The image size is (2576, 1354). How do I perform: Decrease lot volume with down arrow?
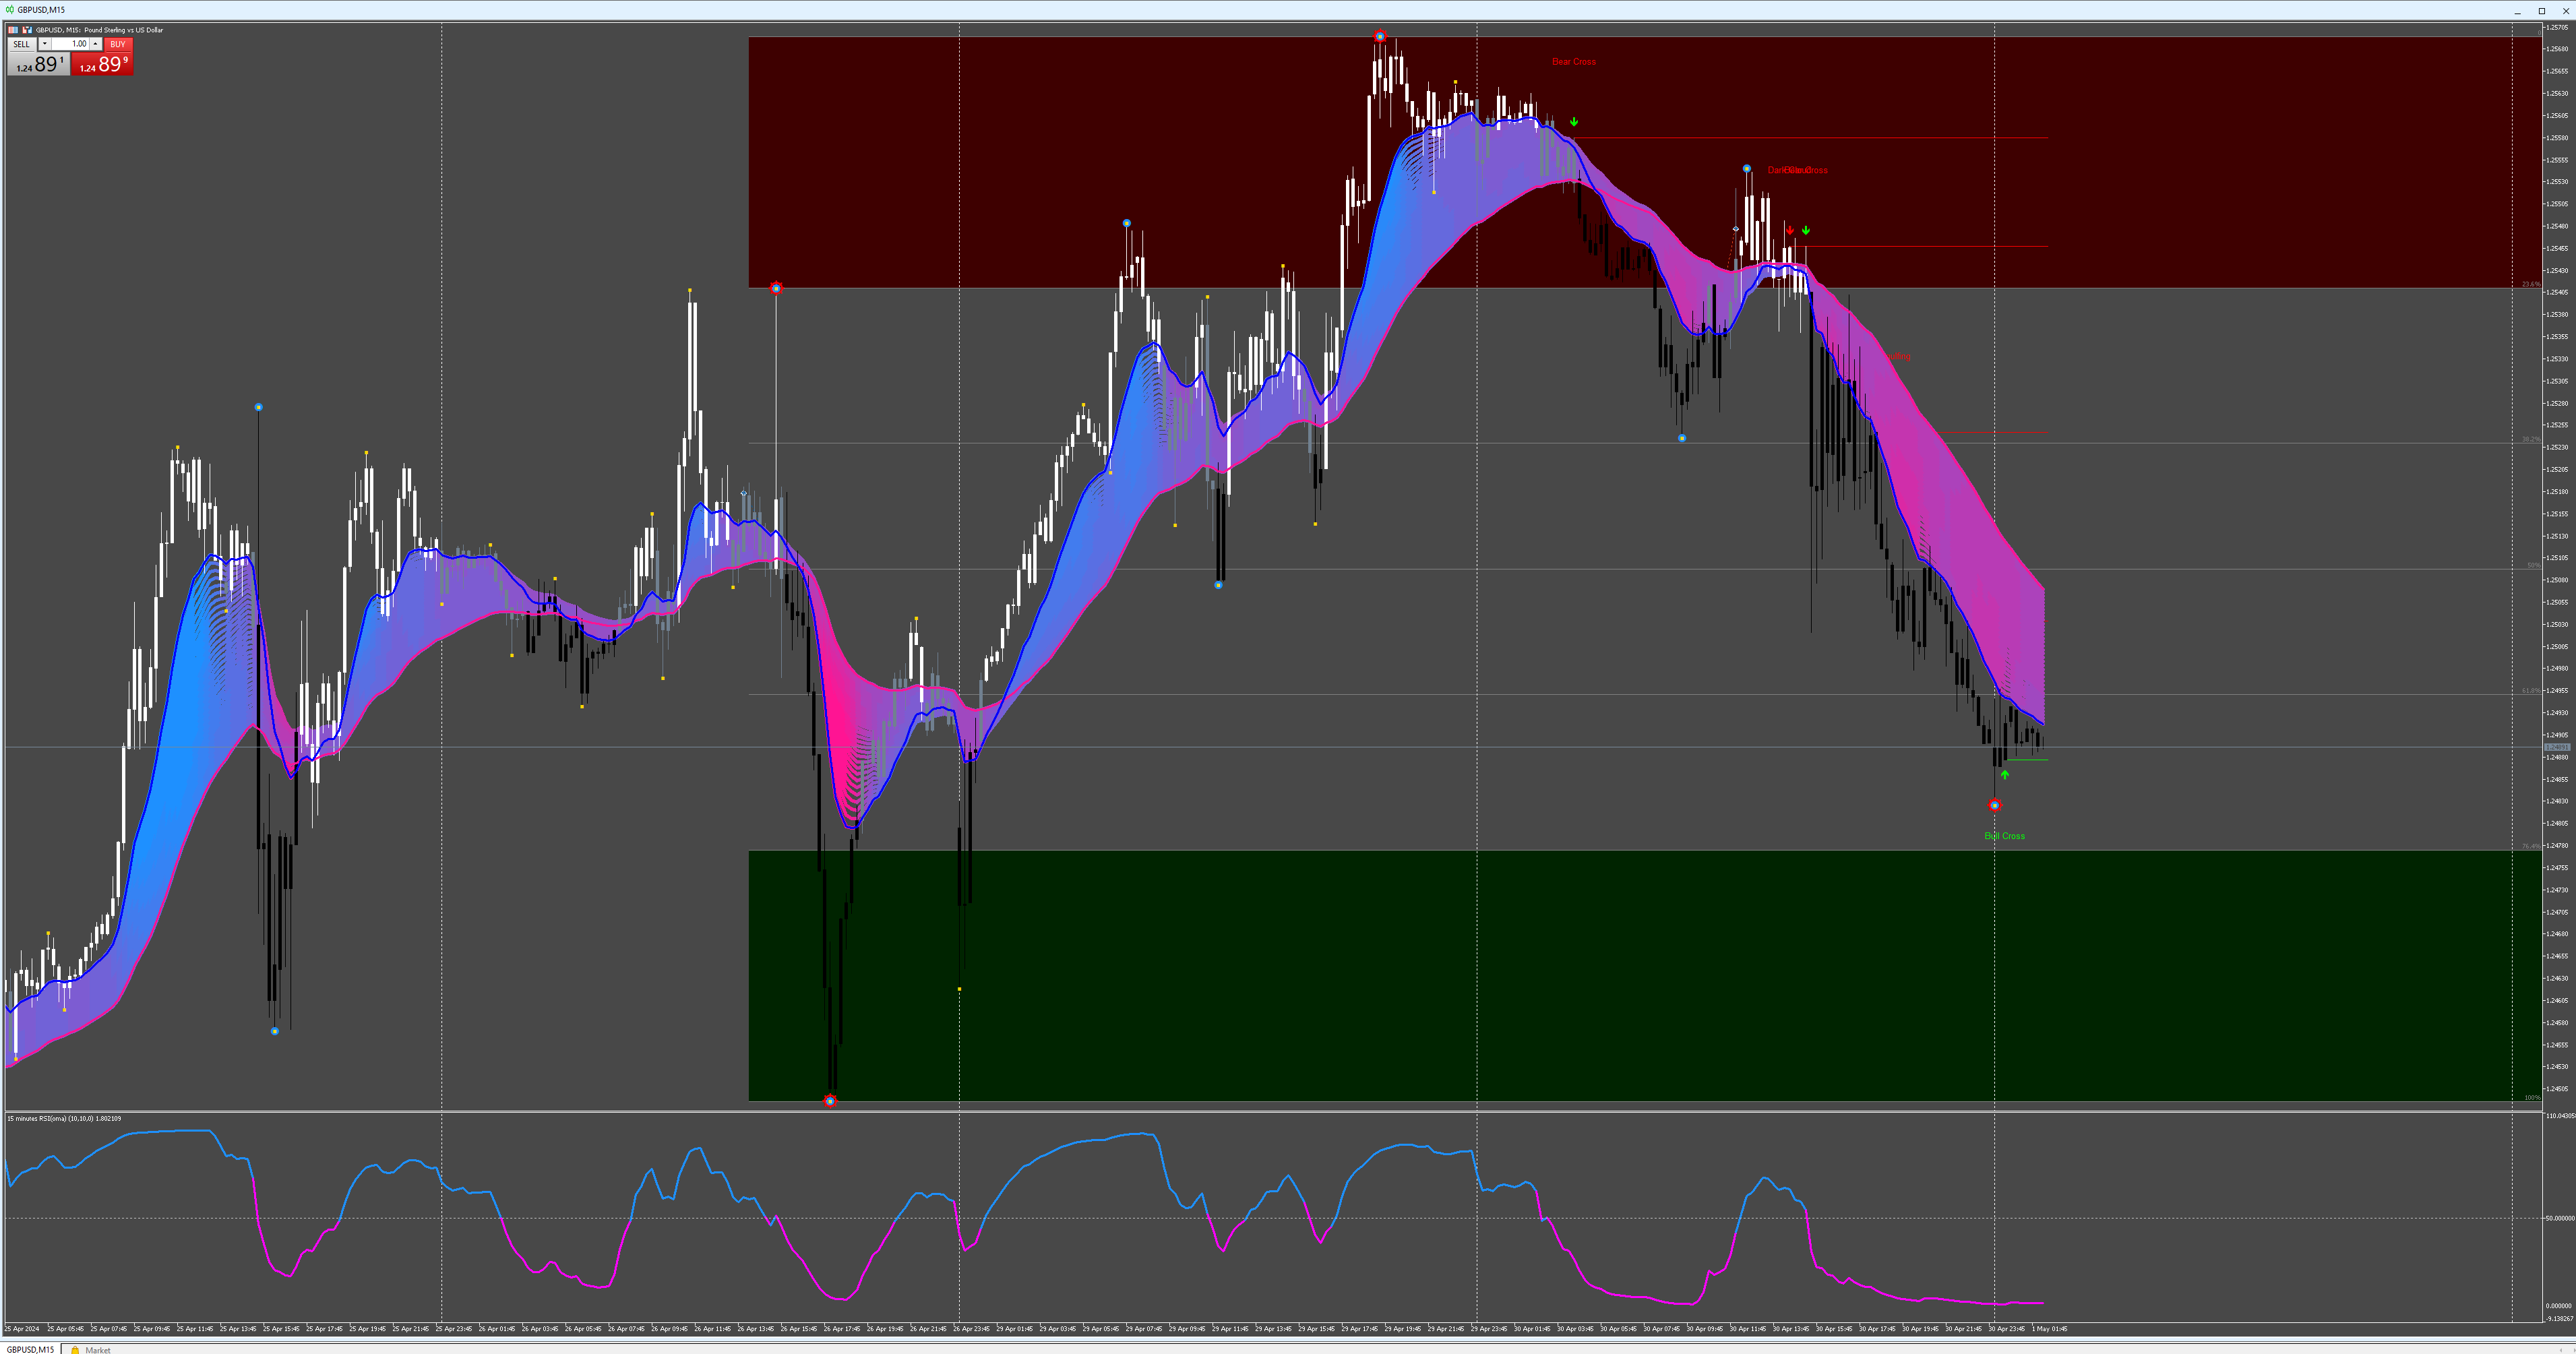coord(45,44)
